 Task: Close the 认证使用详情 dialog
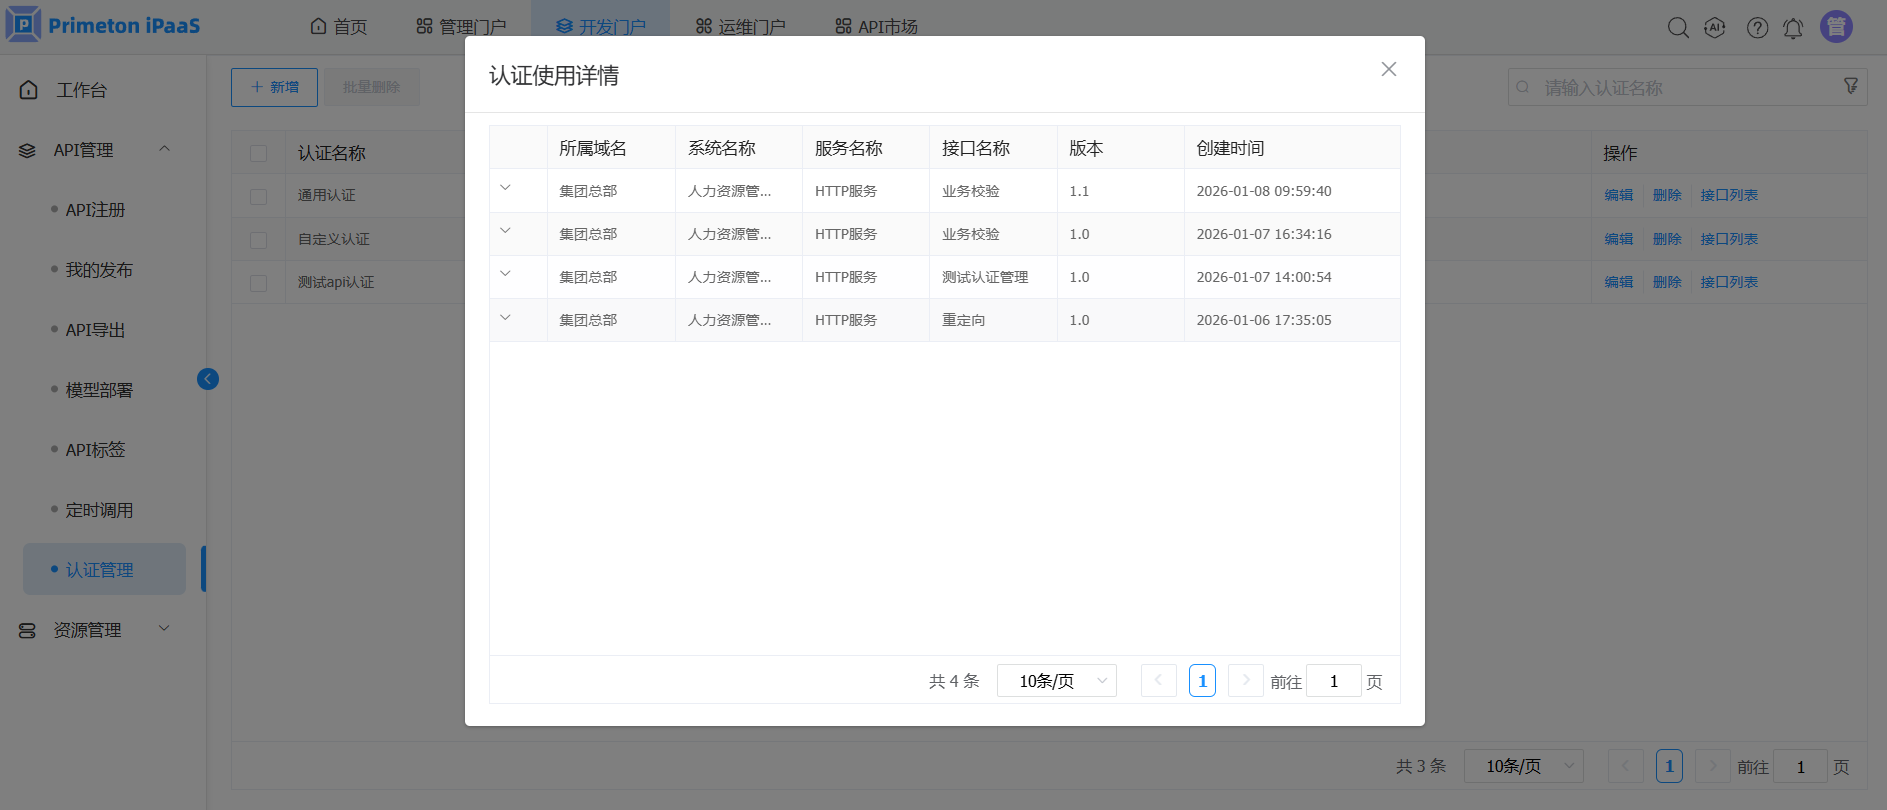tap(1388, 69)
